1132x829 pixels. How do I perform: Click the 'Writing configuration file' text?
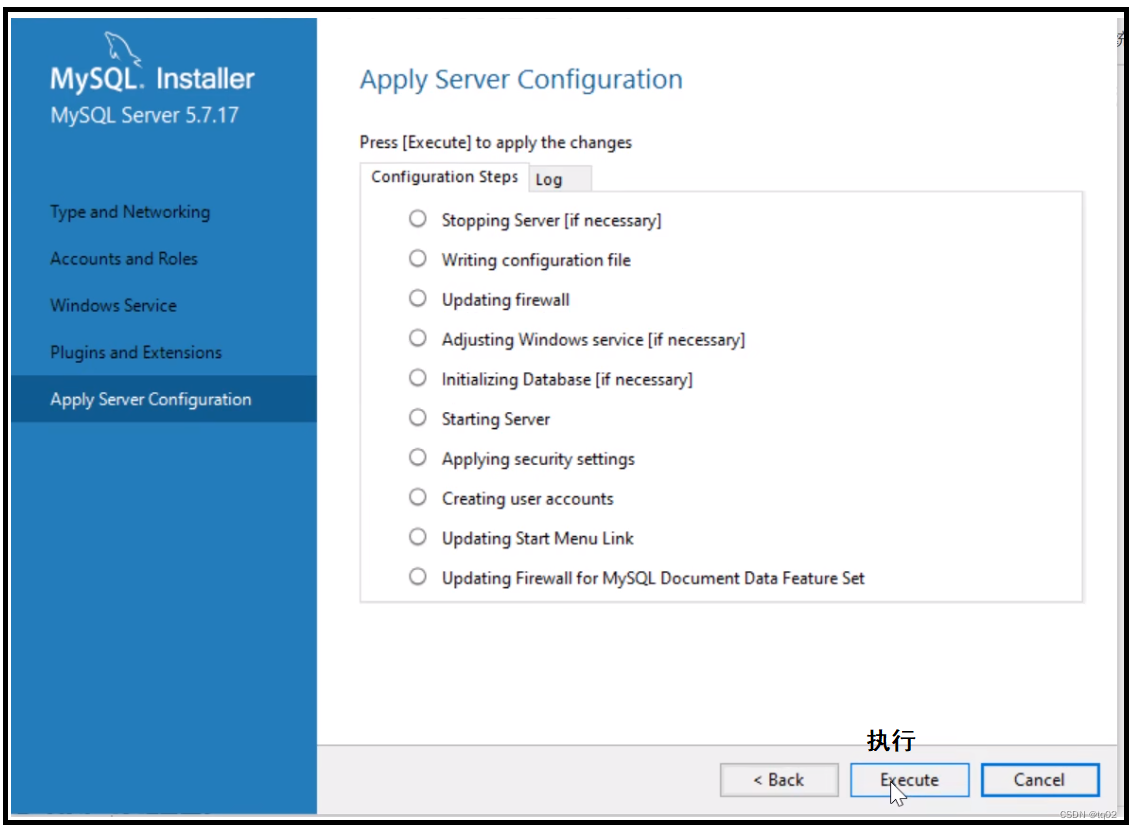pos(536,260)
